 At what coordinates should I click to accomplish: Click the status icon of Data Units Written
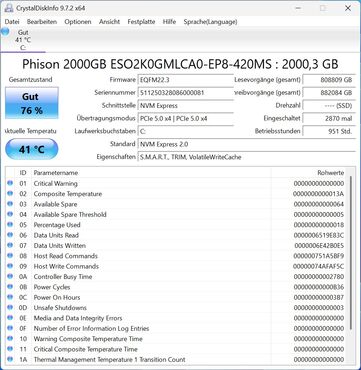(x=10, y=245)
